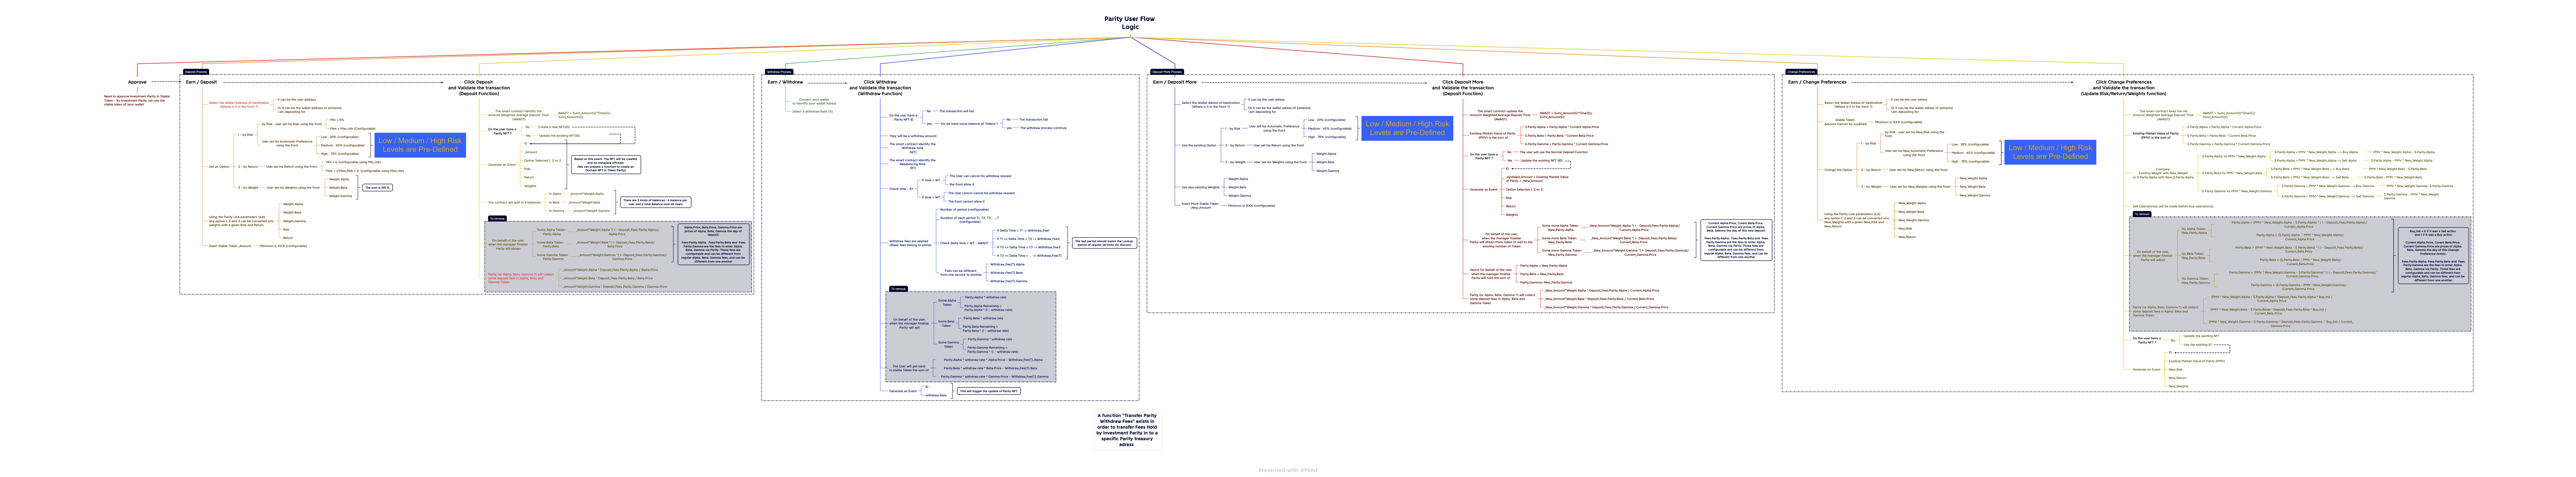The width and height of the screenshot is (2576, 477).
Task: Select the 'Max = Max_risk (Configurable)' node
Action: [353, 128]
